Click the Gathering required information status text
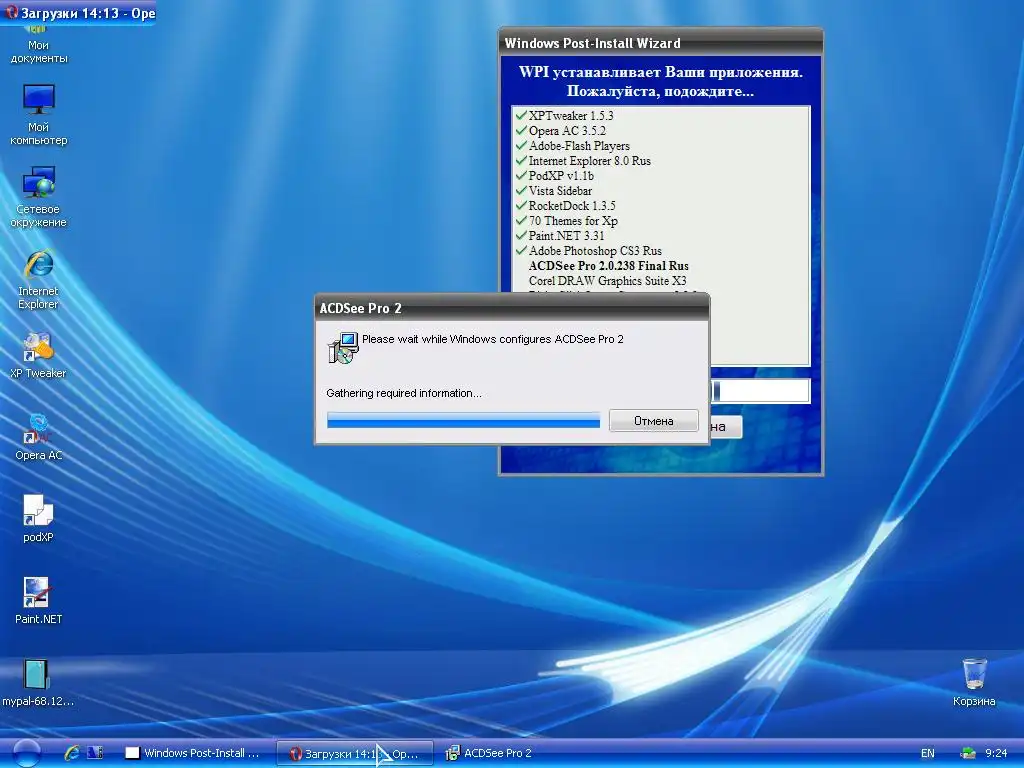This screenshot has width=1024, height=768. [404, 393]
